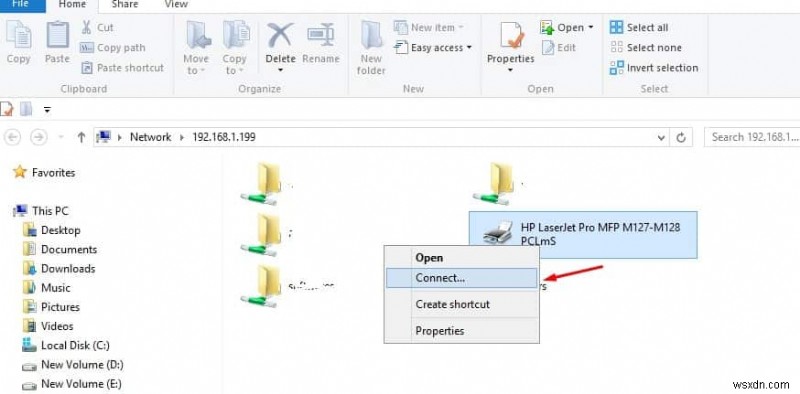Click the Copy icon in Clipboard group
800x394 pixels.
point(18,36)
